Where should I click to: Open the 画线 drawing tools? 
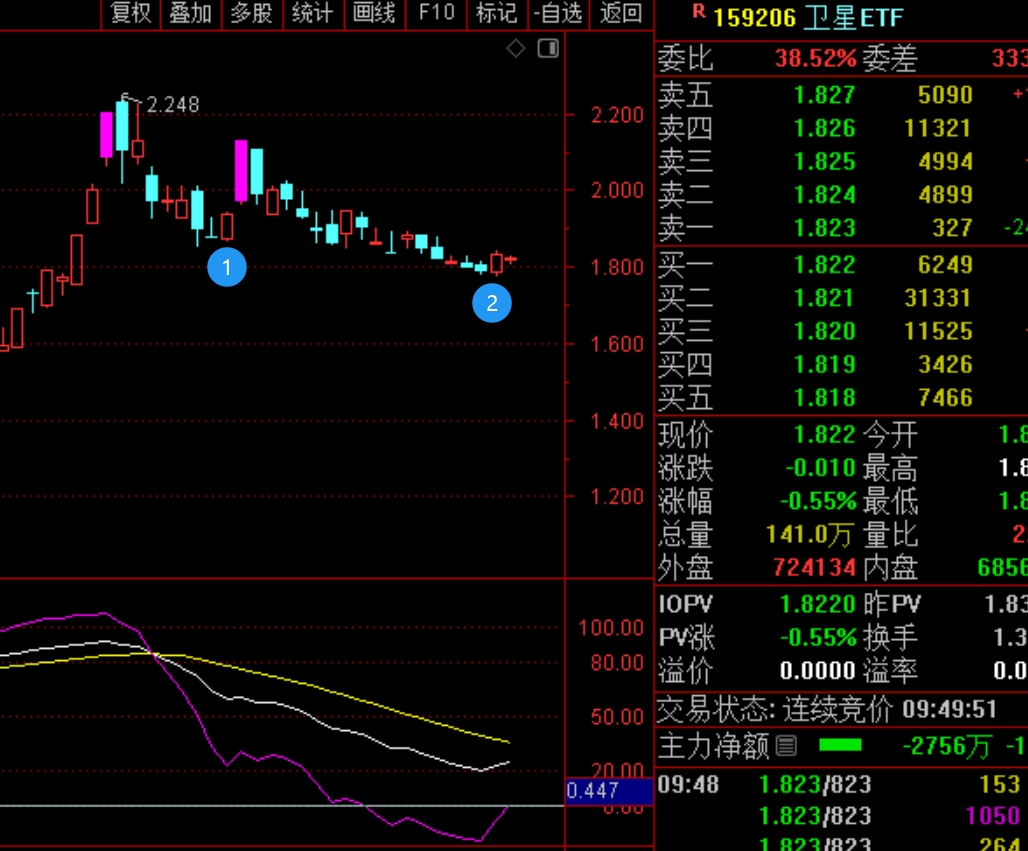click(x=374, y=13)
